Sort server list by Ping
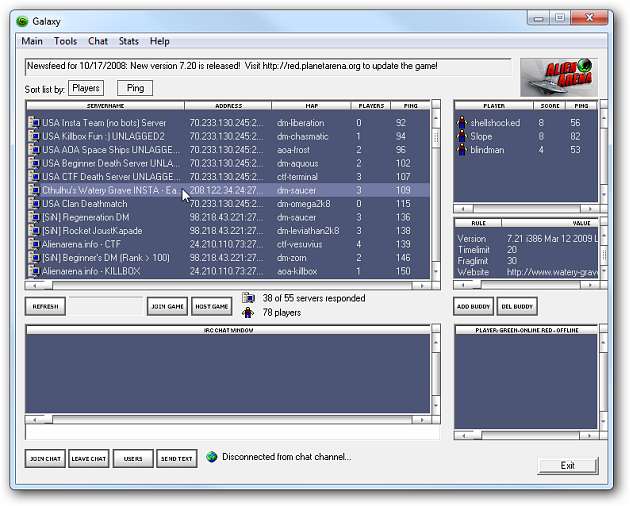The height and width of the screenshot is (506, 630). tap(135, 89)
